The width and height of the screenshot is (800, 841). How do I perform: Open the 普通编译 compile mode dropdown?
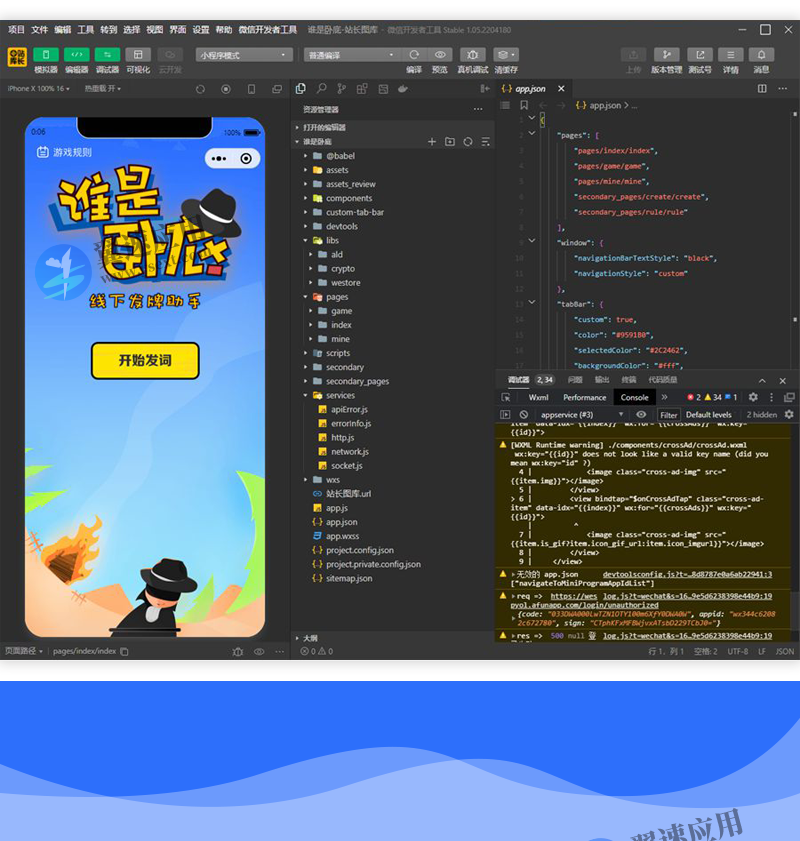(351, 55)
